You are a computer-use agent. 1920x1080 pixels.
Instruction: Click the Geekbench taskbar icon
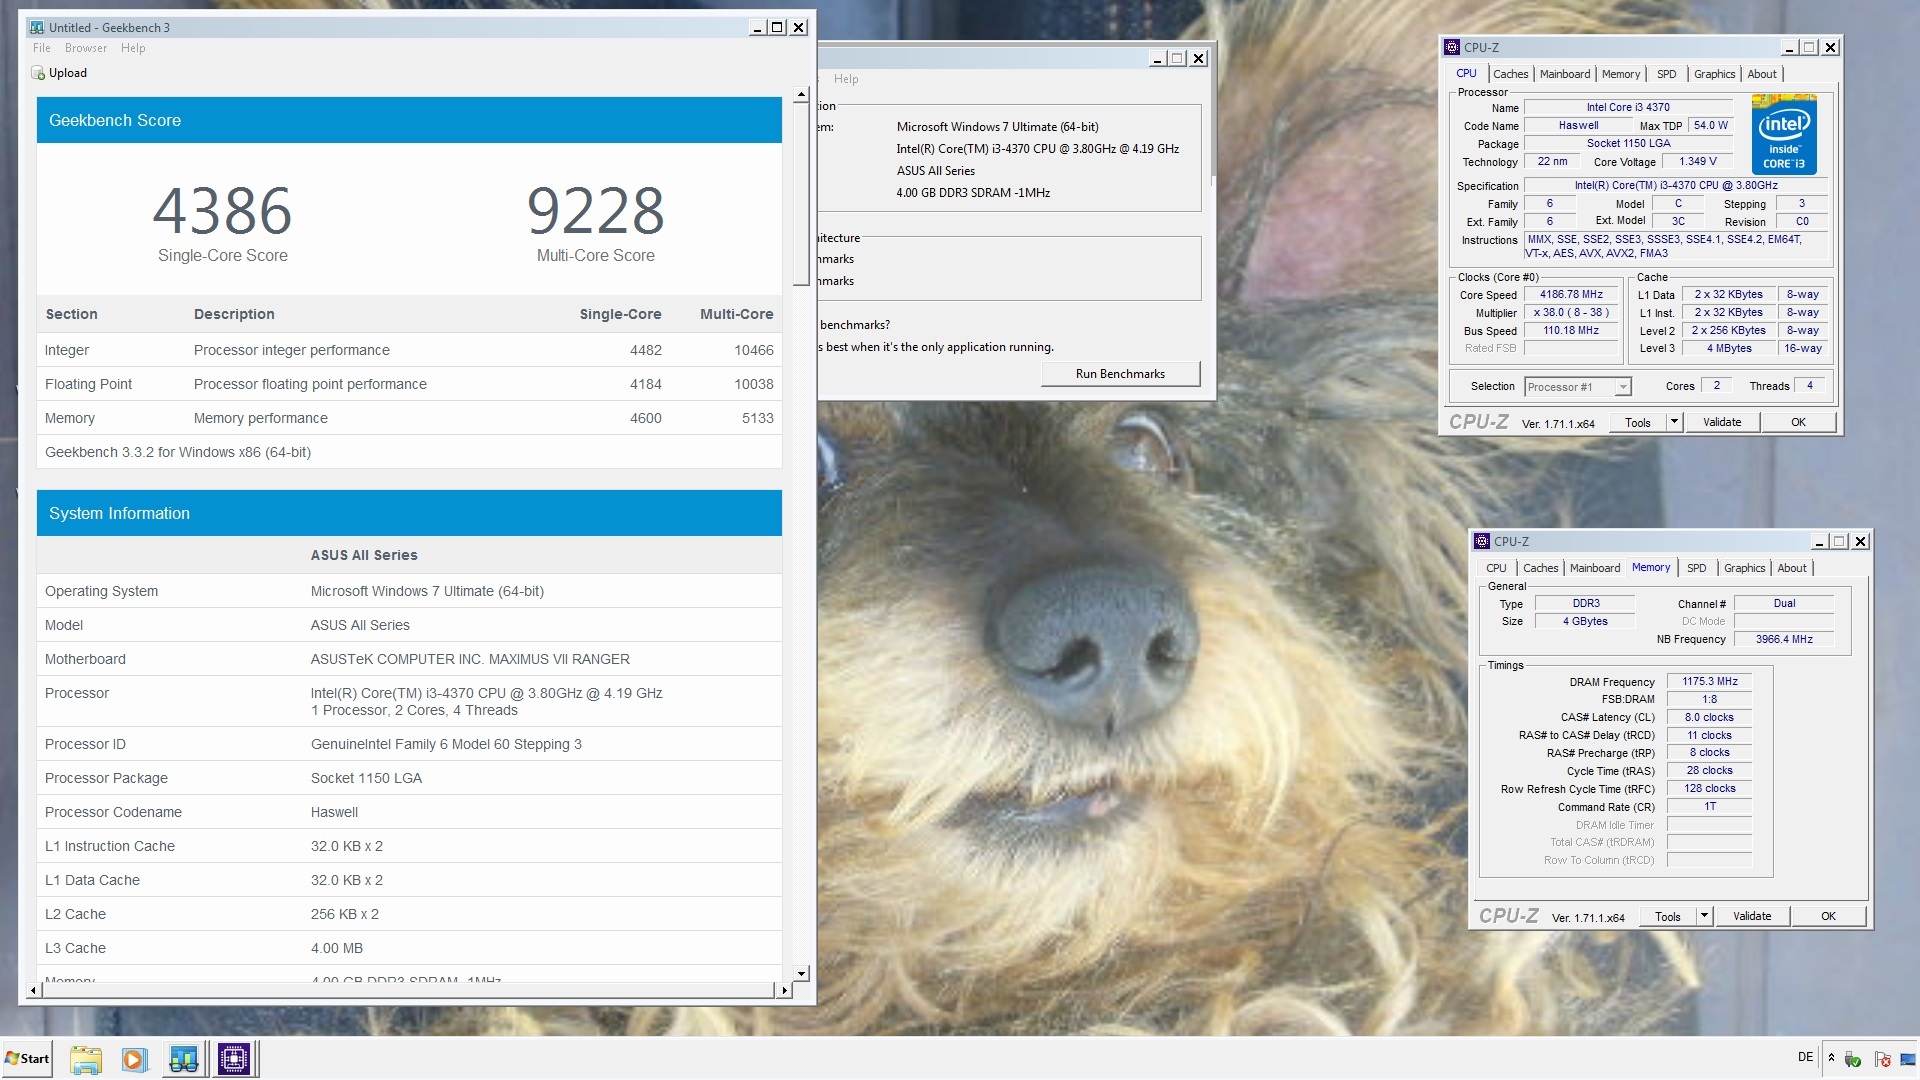coord(184,1059)
